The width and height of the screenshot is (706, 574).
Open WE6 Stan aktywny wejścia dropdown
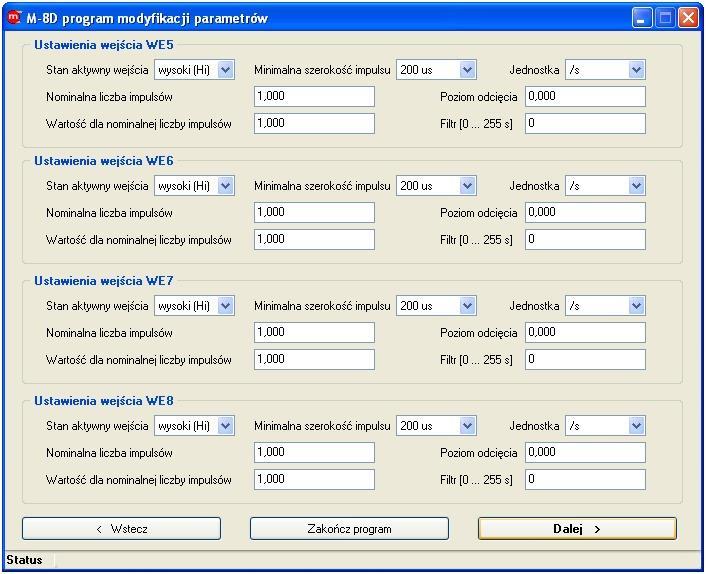coord(194,186)
